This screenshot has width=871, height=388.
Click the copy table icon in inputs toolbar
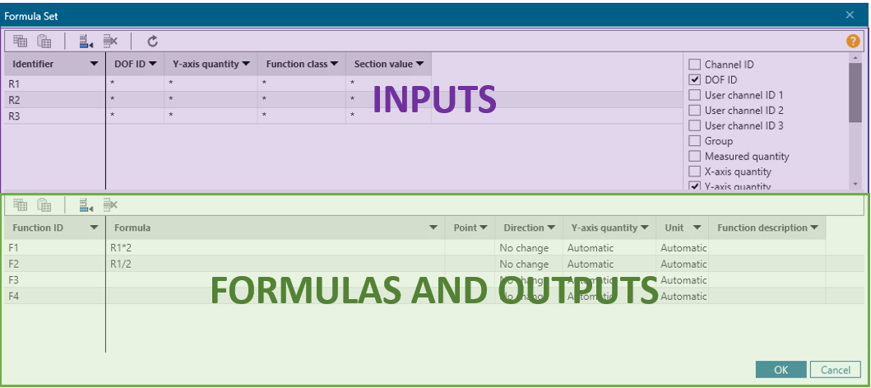click(x=21, y=41)
